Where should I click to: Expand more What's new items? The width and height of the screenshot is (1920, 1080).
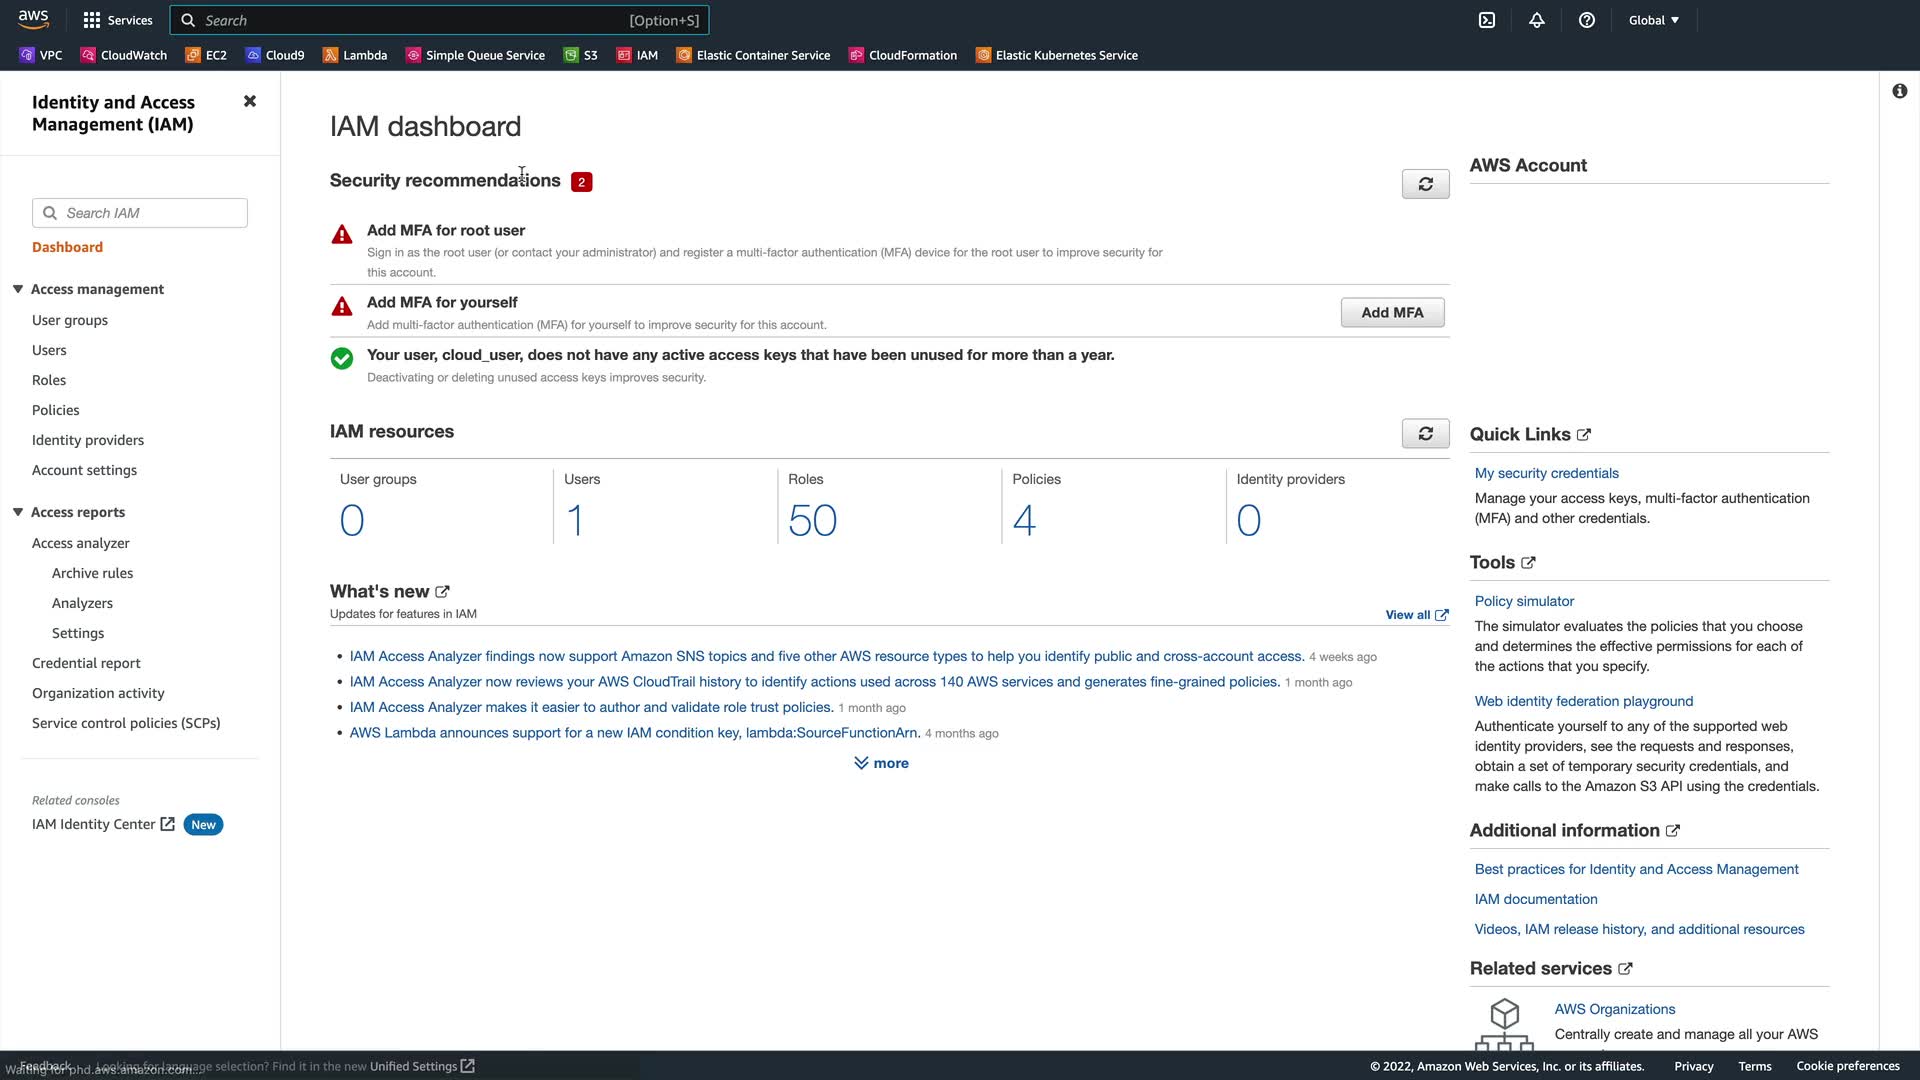pyautogui.click(x=881, y=763)
